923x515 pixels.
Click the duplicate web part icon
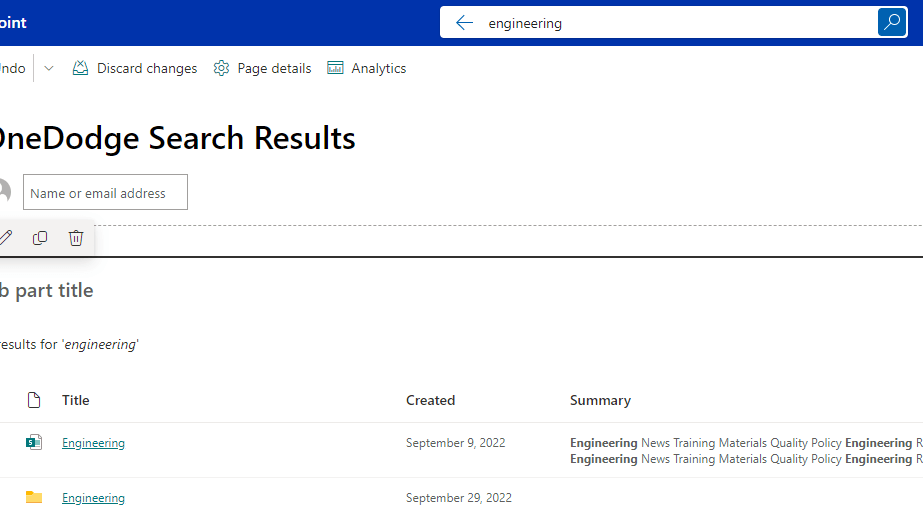pos(40,238)
